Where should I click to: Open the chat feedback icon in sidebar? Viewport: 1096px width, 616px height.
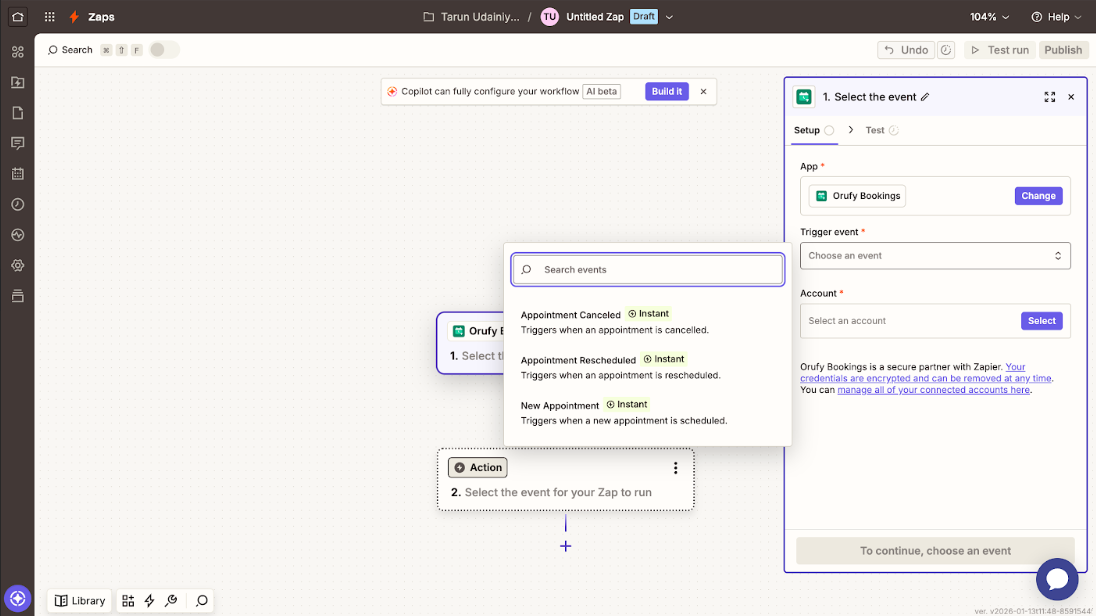pos(17,142)
